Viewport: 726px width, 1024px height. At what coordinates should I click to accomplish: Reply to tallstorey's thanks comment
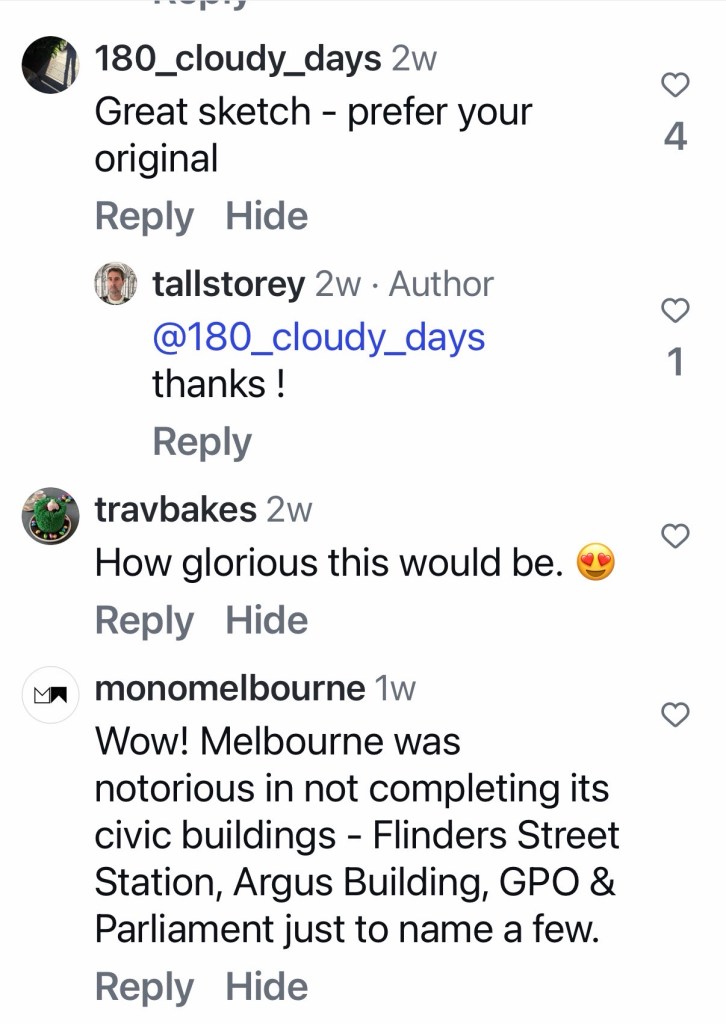202,442
